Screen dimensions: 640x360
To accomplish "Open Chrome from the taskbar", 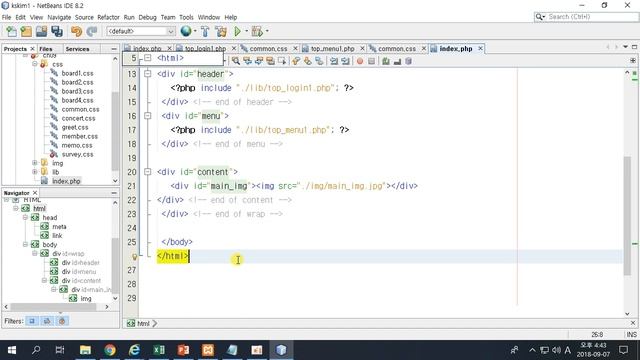I will (x=110, y=350).
